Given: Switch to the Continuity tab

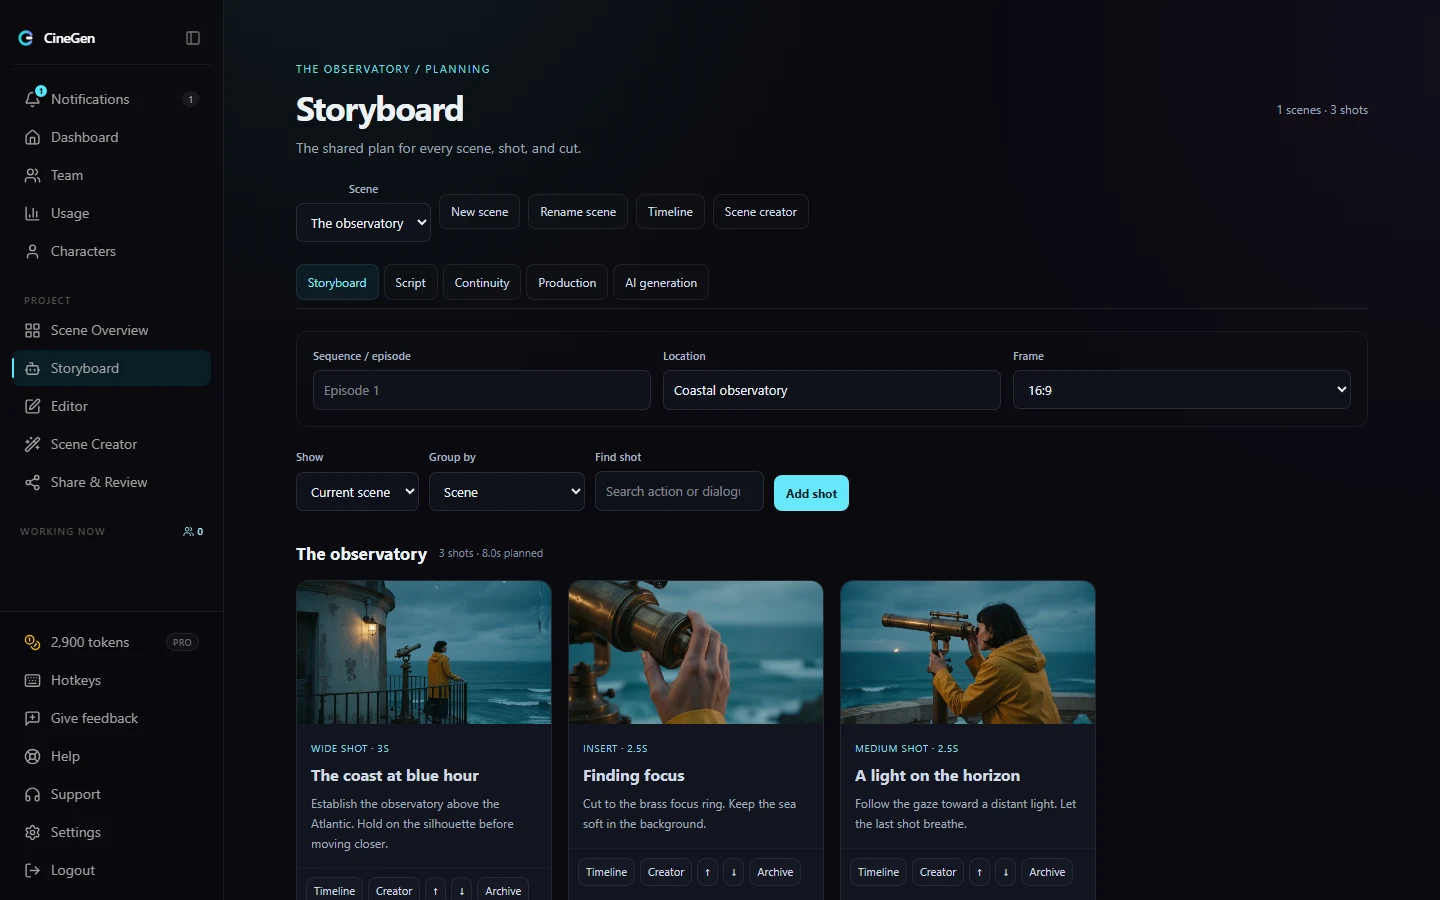Looking at the screenshot, I should [482, 283].
